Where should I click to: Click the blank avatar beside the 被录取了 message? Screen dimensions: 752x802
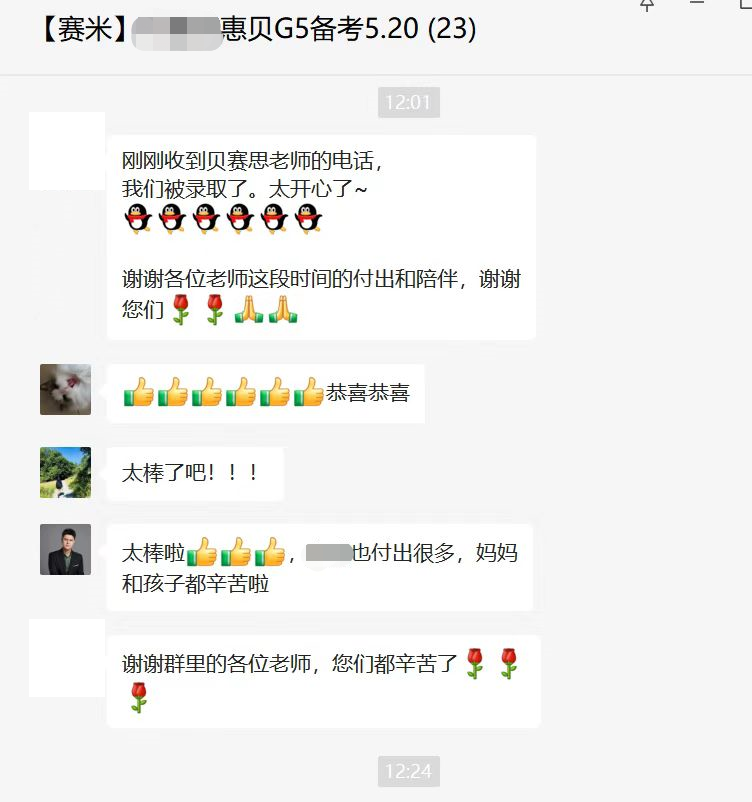(x=67, y=151)
